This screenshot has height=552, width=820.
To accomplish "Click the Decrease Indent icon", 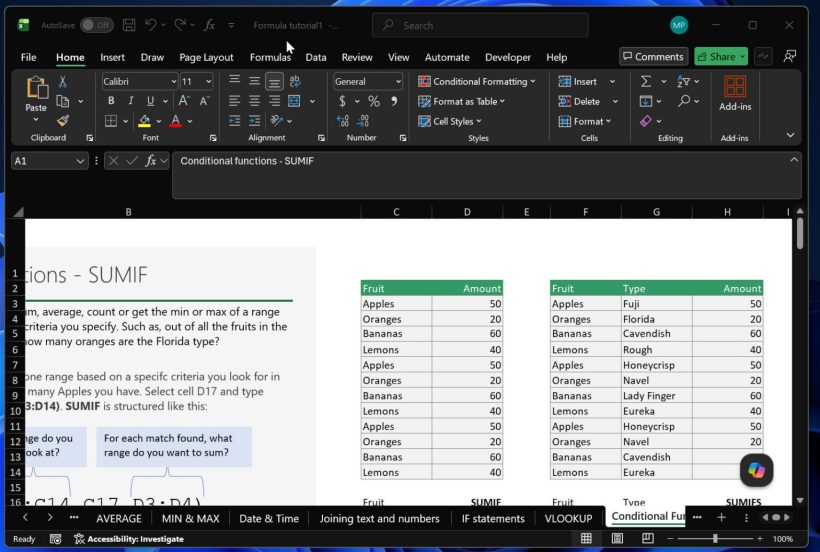I will tap(234, 121).
